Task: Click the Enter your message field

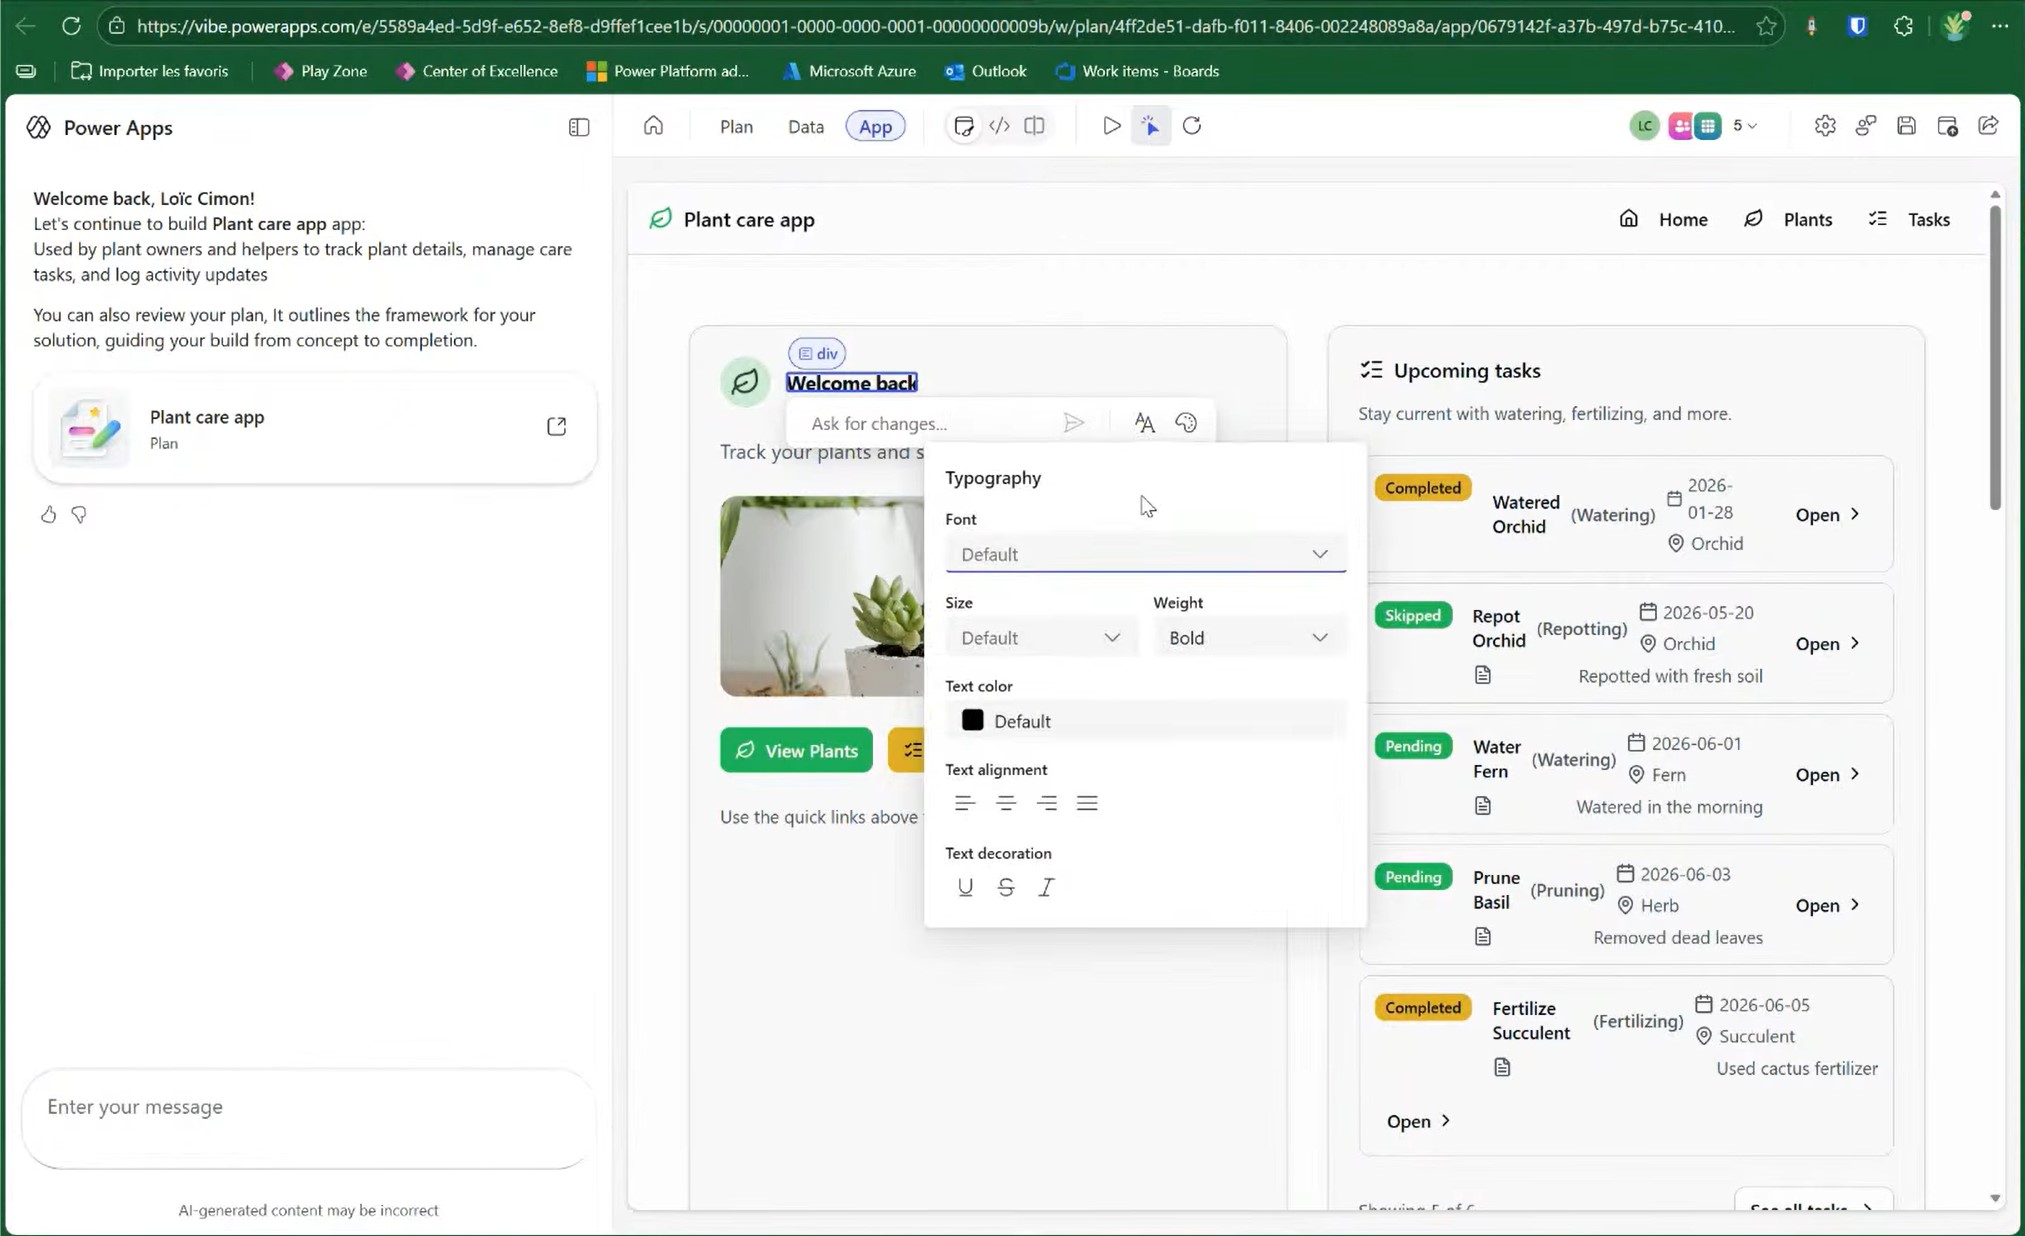Action: click(x=308, y=1107)
